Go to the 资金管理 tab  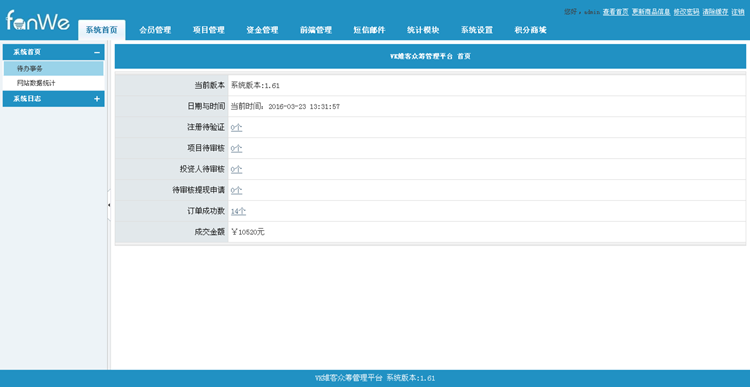tap(262, 30)
